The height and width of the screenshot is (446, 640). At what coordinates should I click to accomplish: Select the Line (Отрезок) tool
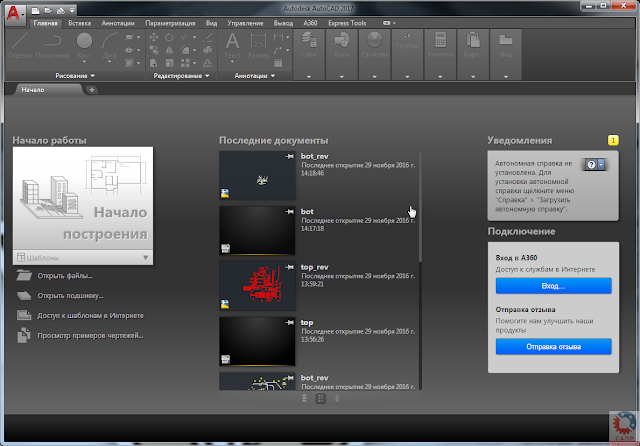pyautogui.click(x=20, y=46)
